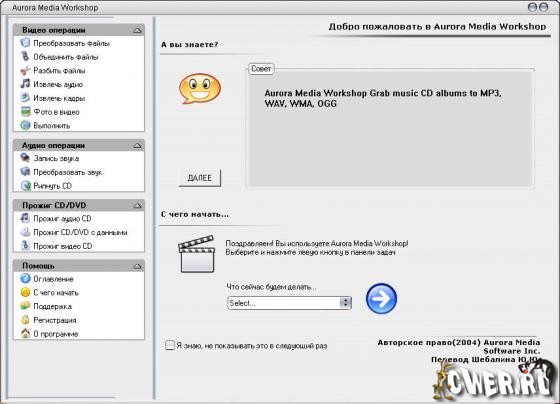Open Объединить файлы task
Screen dimensions: 560x404
[x=66, y=57]
